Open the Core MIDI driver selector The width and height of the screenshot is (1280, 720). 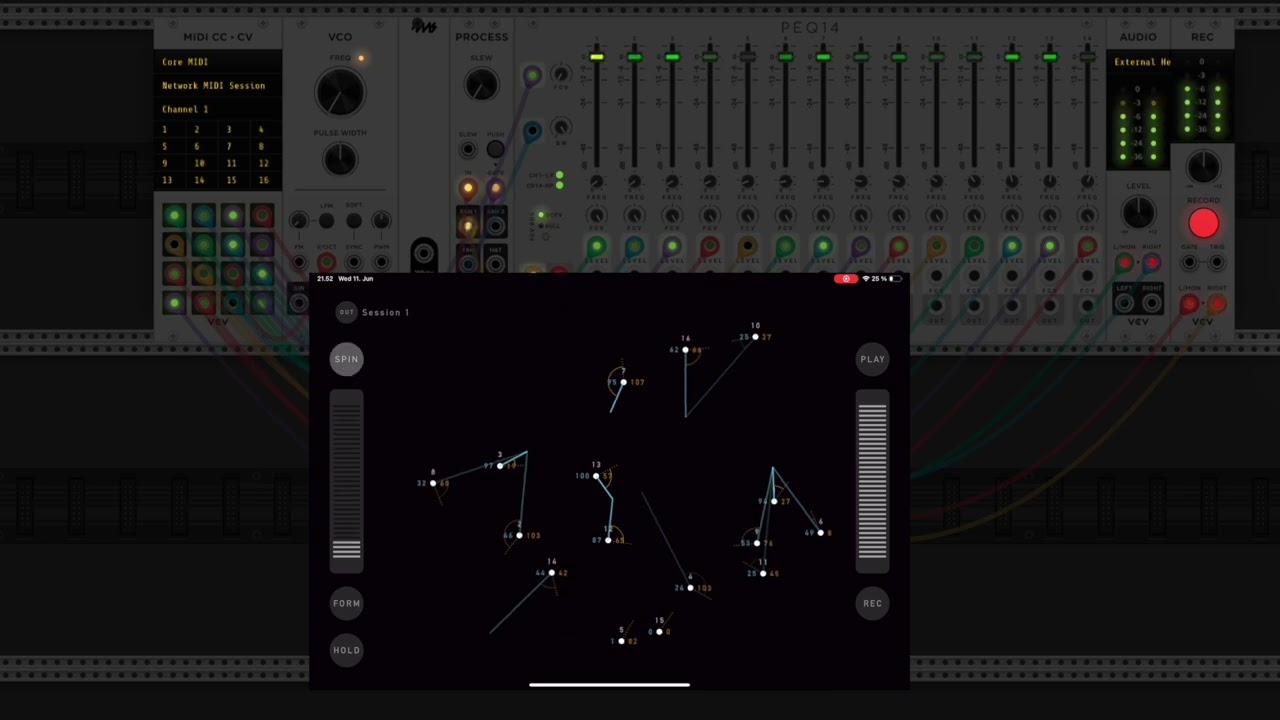tap(217, 62)
